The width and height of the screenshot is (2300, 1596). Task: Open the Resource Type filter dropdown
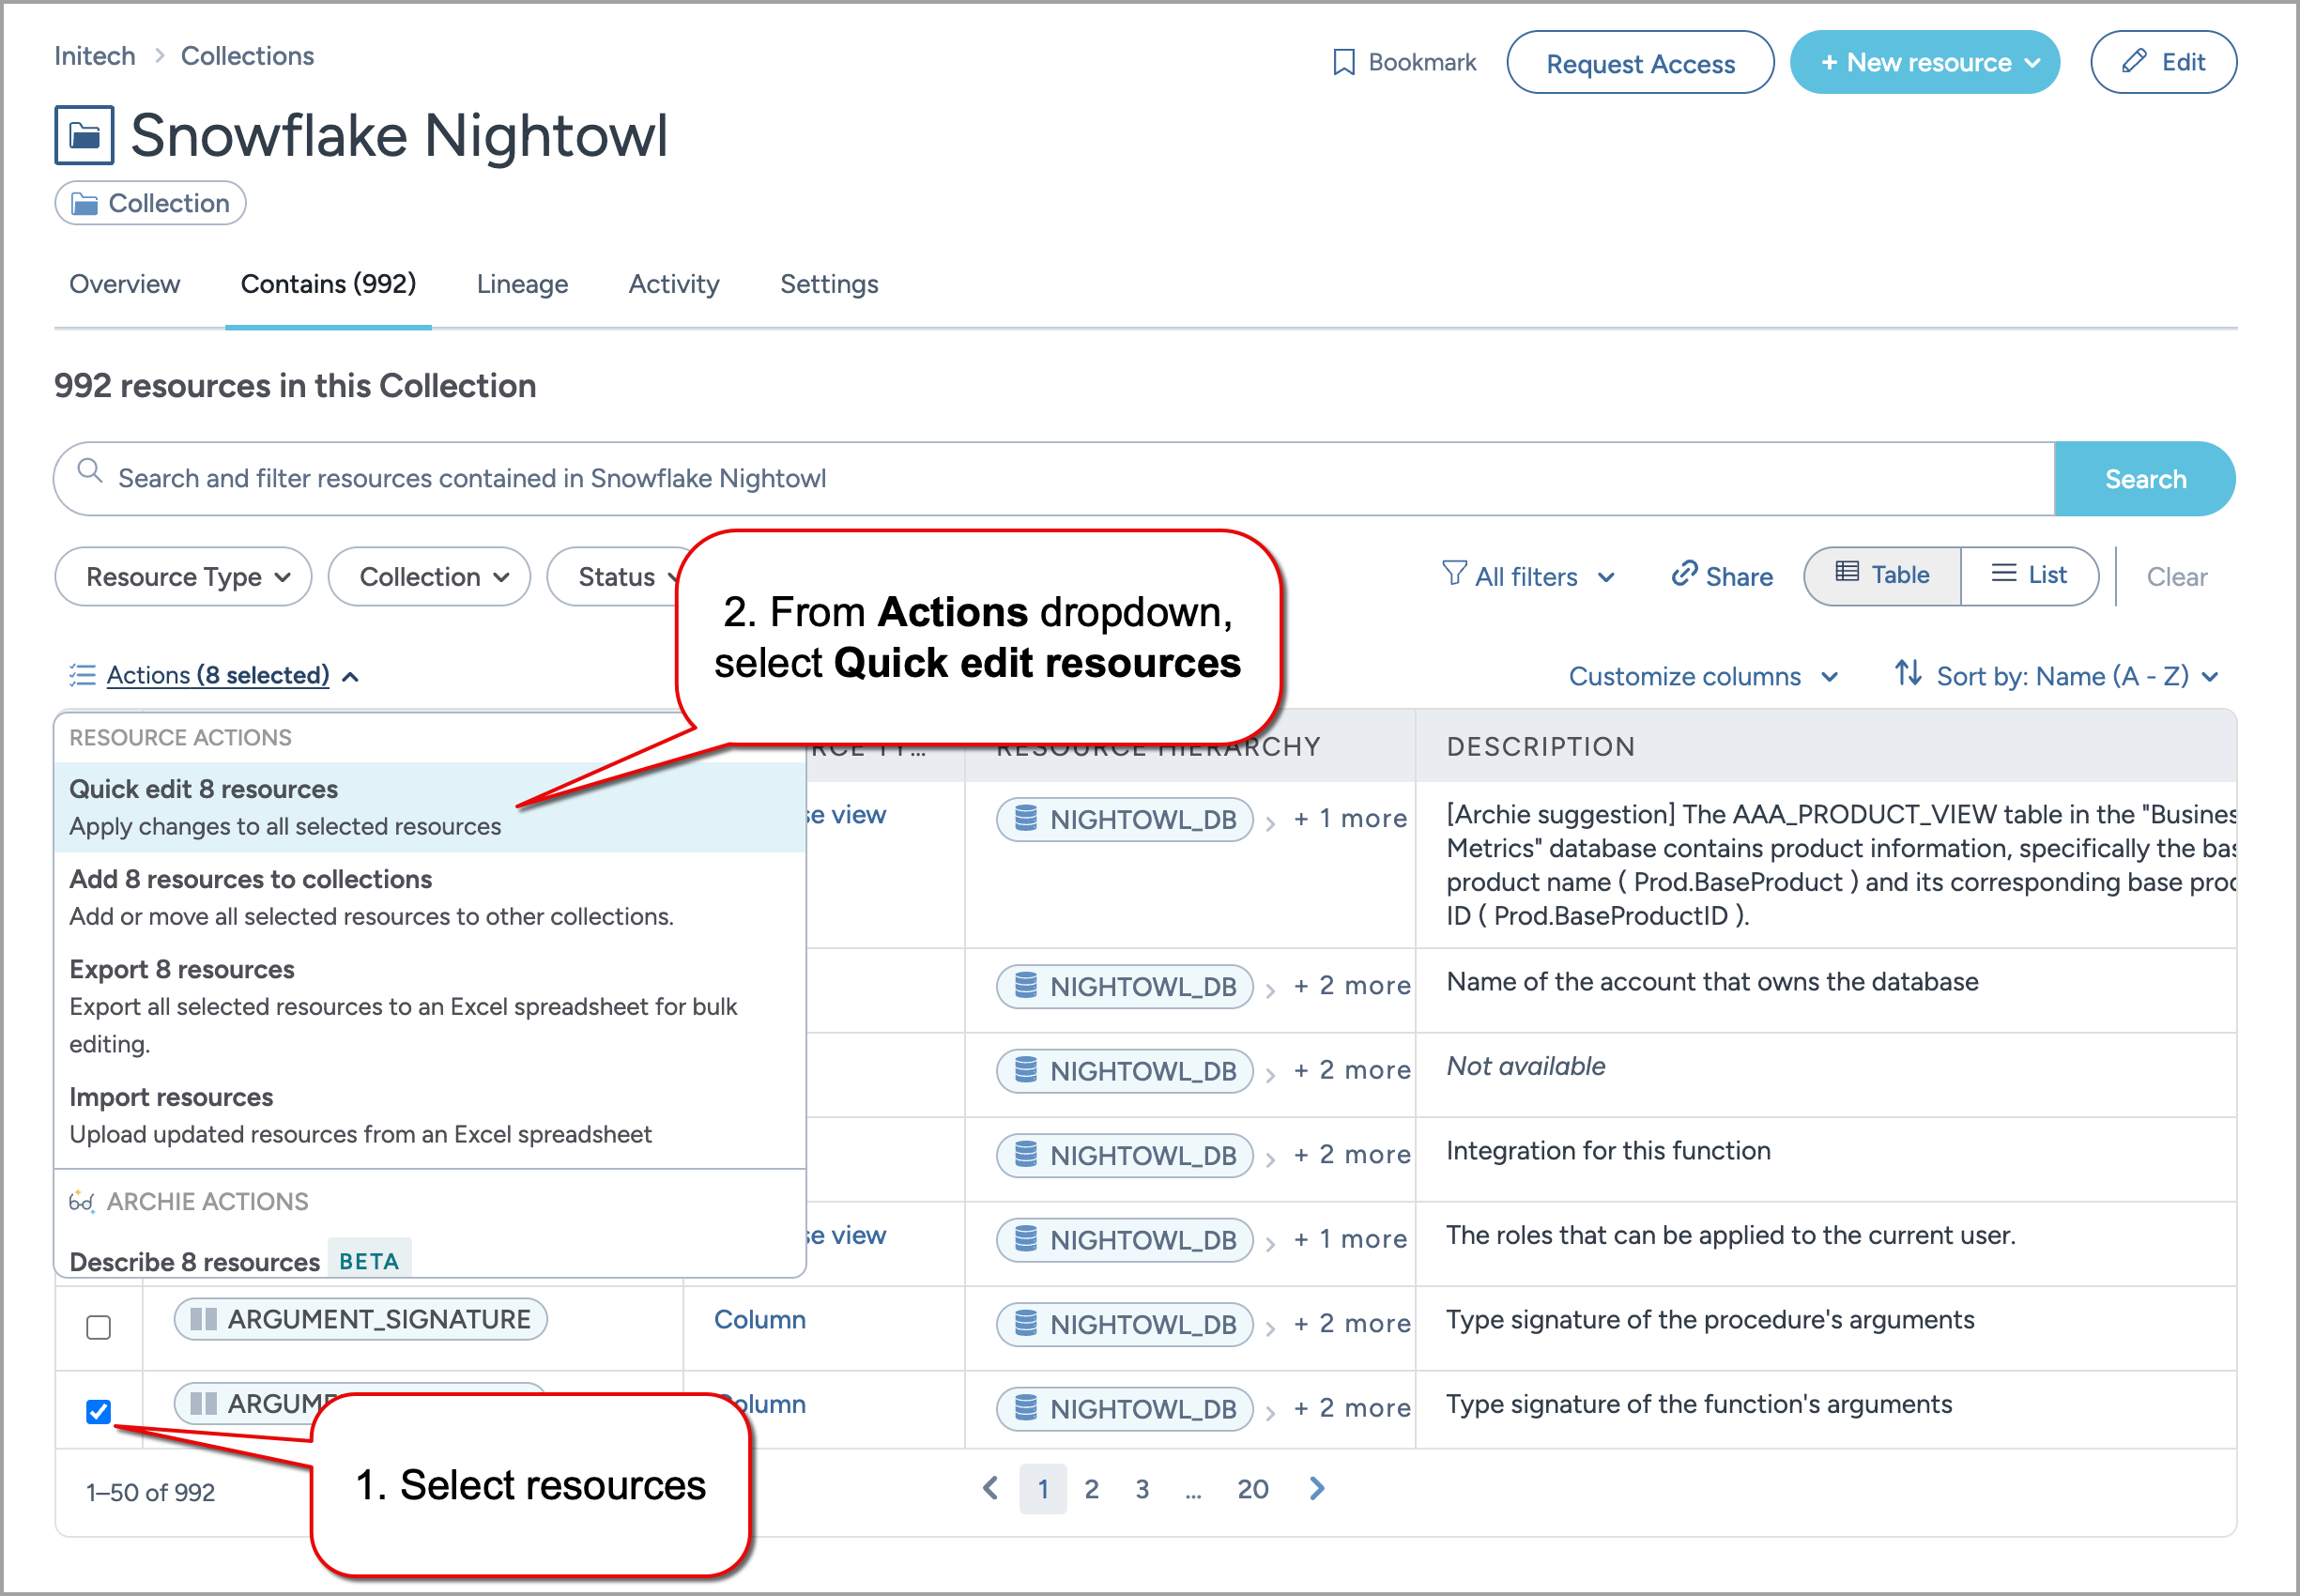[183, 577]
